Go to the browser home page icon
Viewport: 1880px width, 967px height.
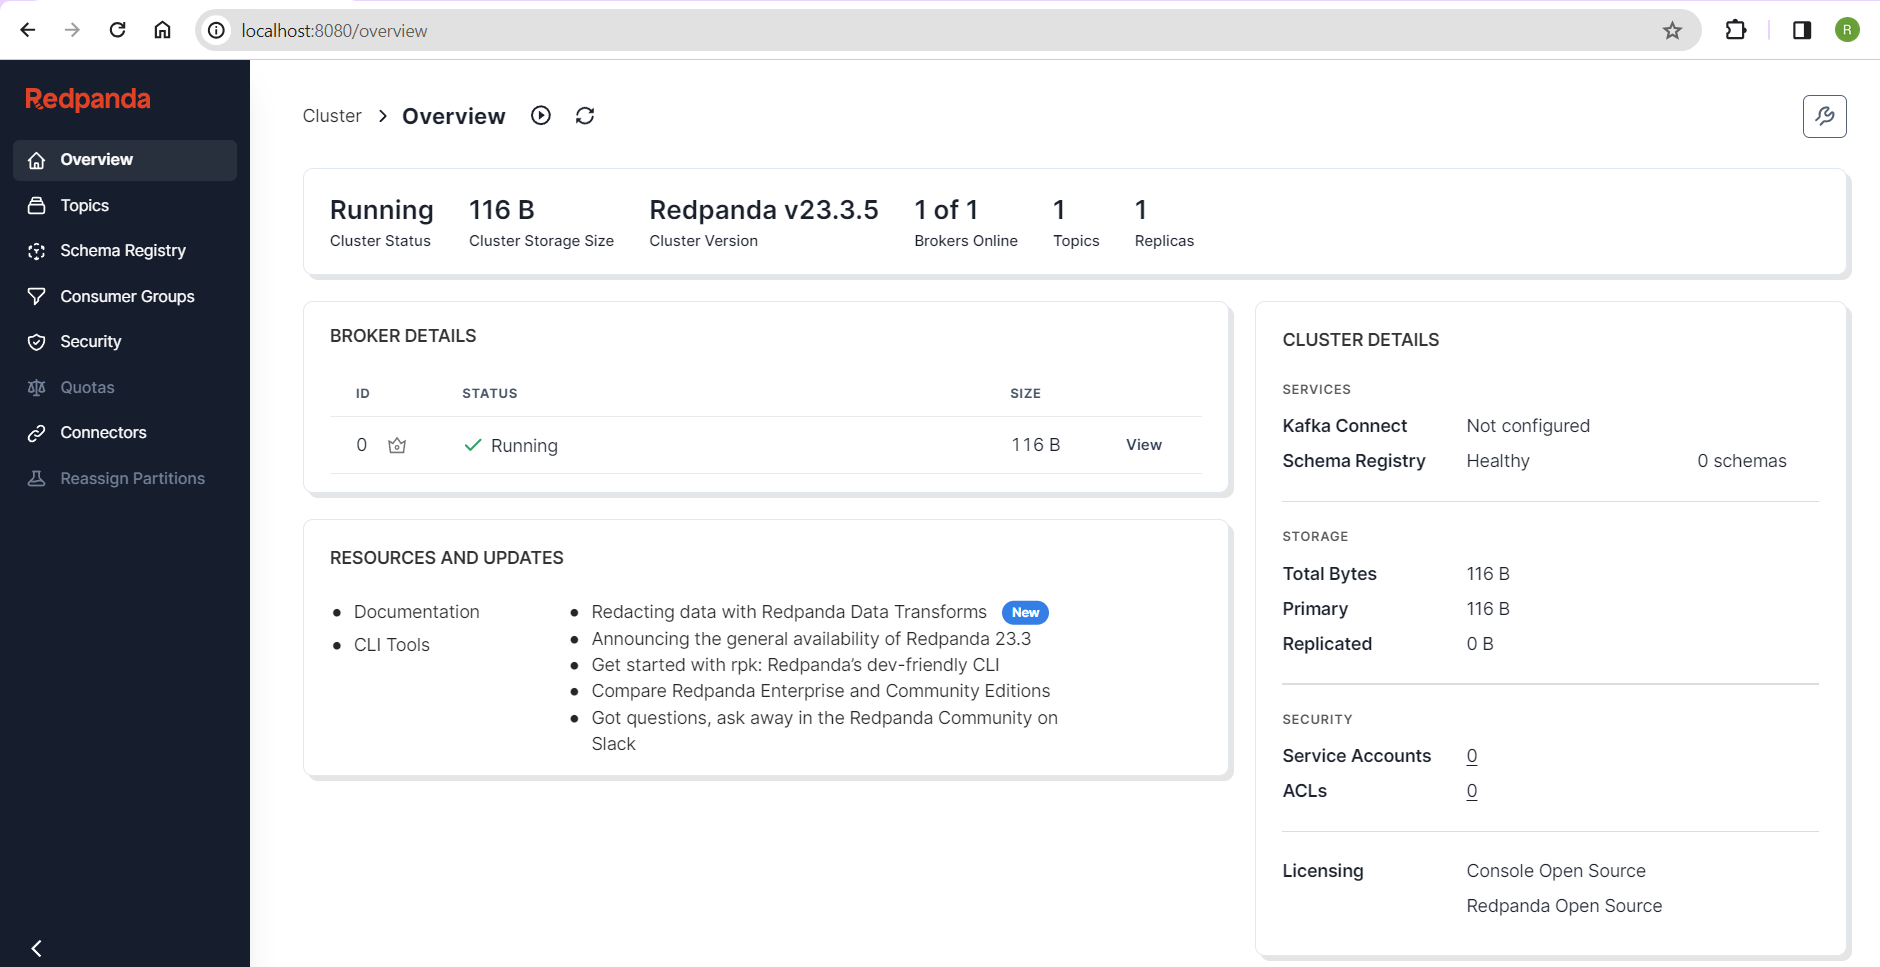(162, 30)
